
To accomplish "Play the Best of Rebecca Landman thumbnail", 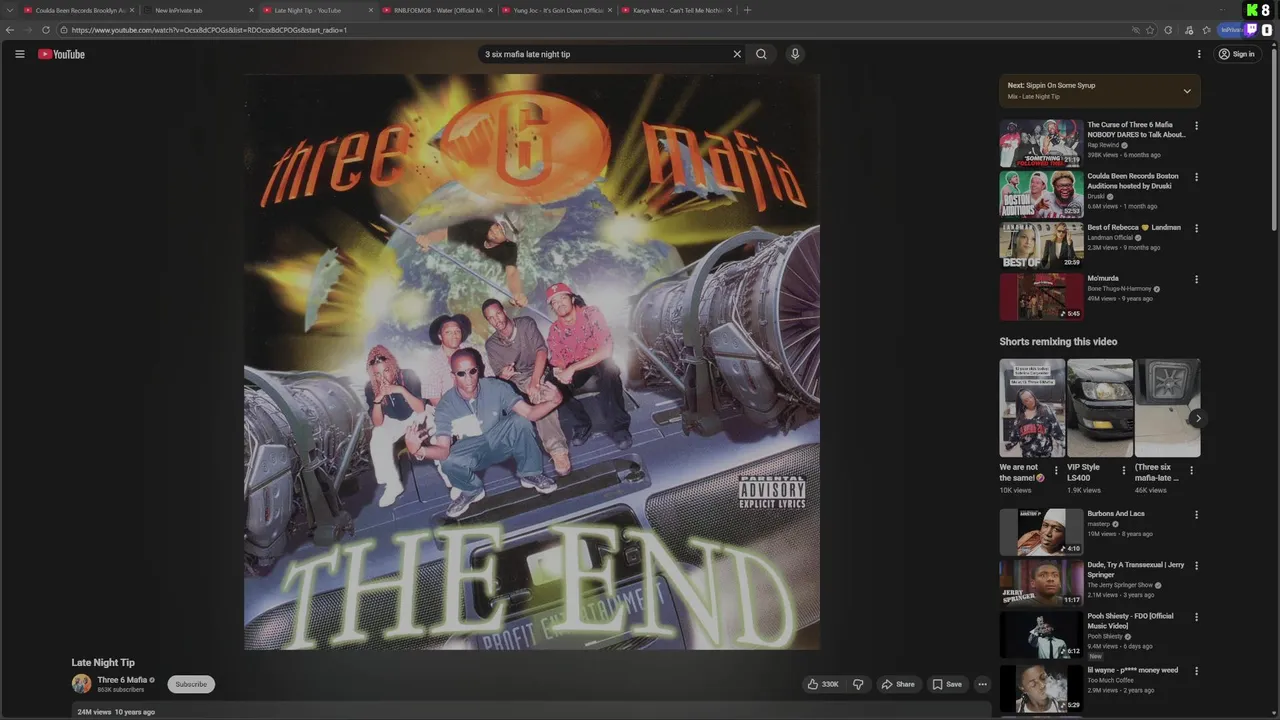I will (1041, 245).
